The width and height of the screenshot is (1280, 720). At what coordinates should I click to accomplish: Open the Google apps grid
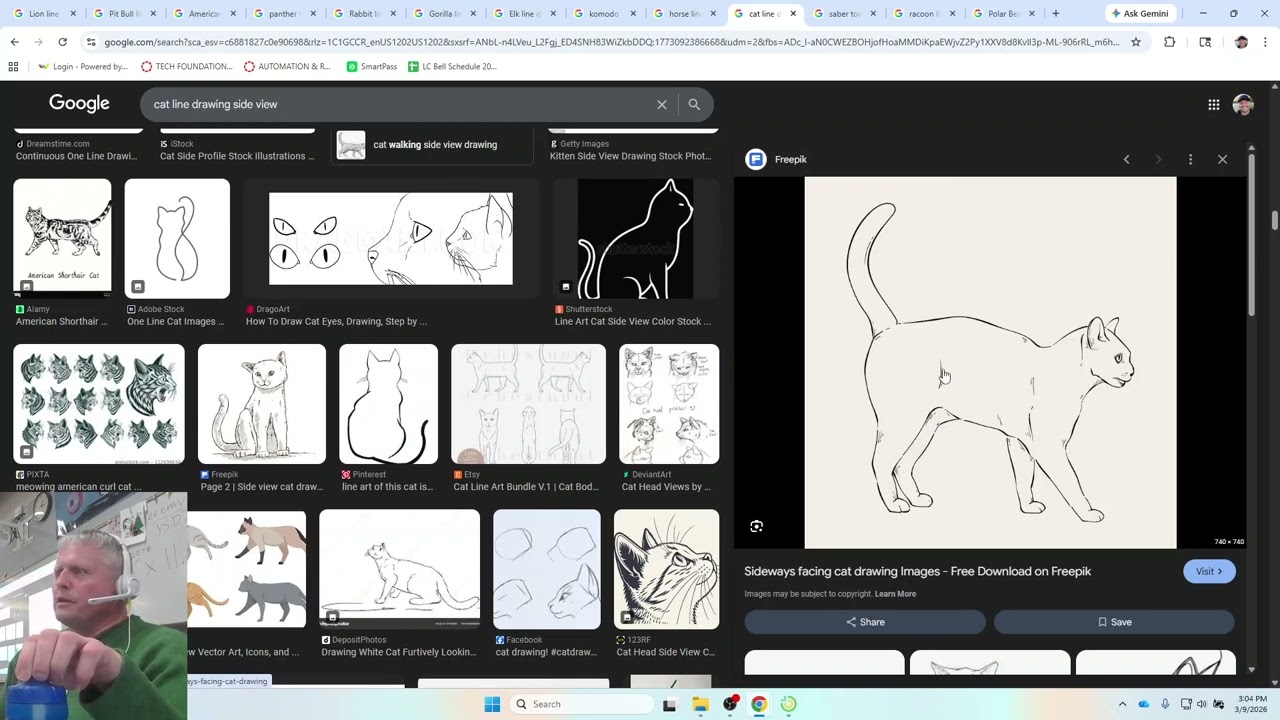click(x=1213, y=104)
